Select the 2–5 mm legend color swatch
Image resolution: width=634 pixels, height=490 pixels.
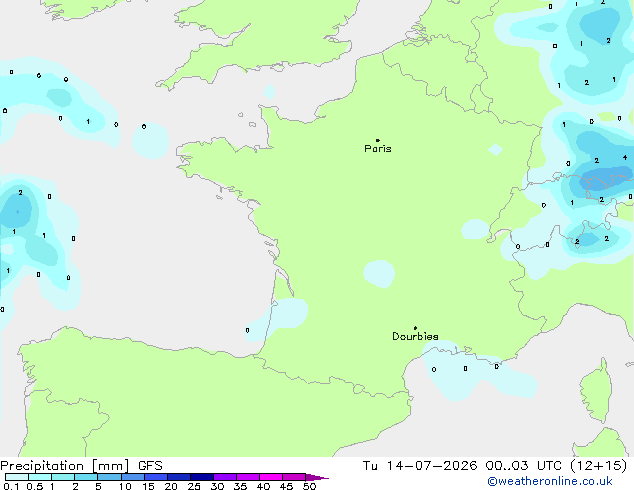tap(86, 477)
